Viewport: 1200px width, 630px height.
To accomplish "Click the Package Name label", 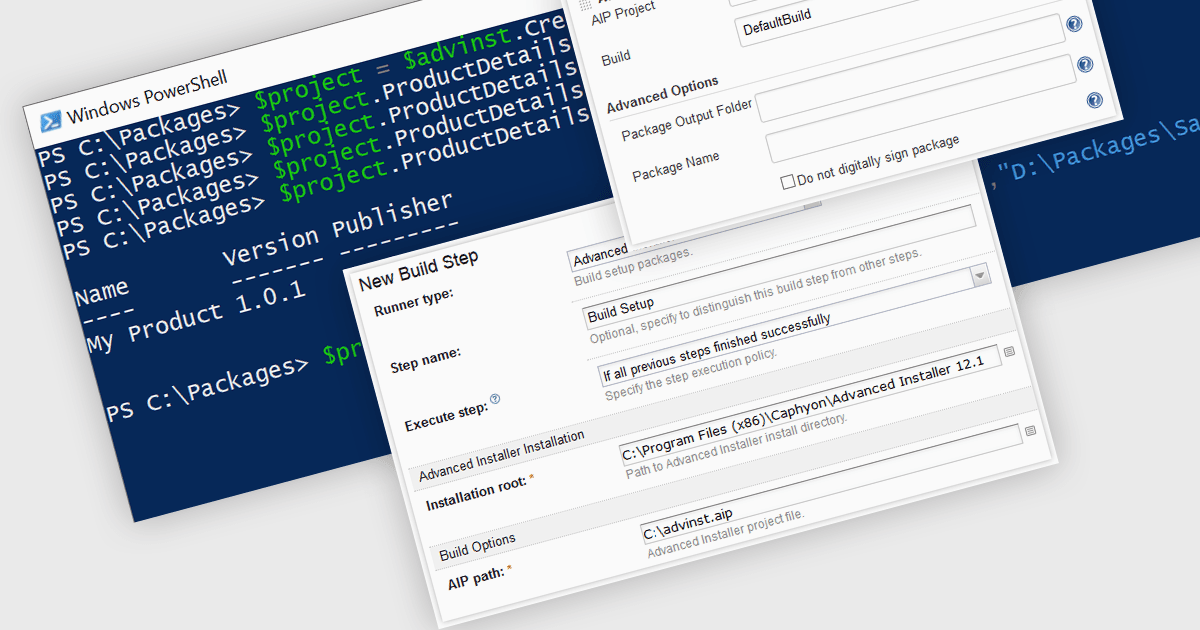I will pyautogui.click(x=675, y=165).
